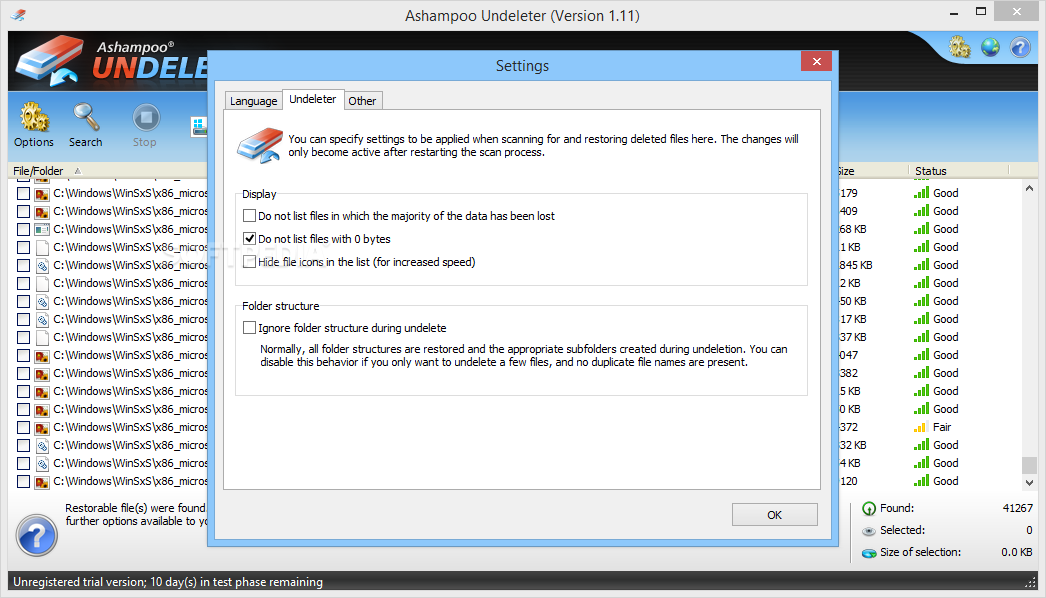Select the Undeleter tab

coord(313,99)
